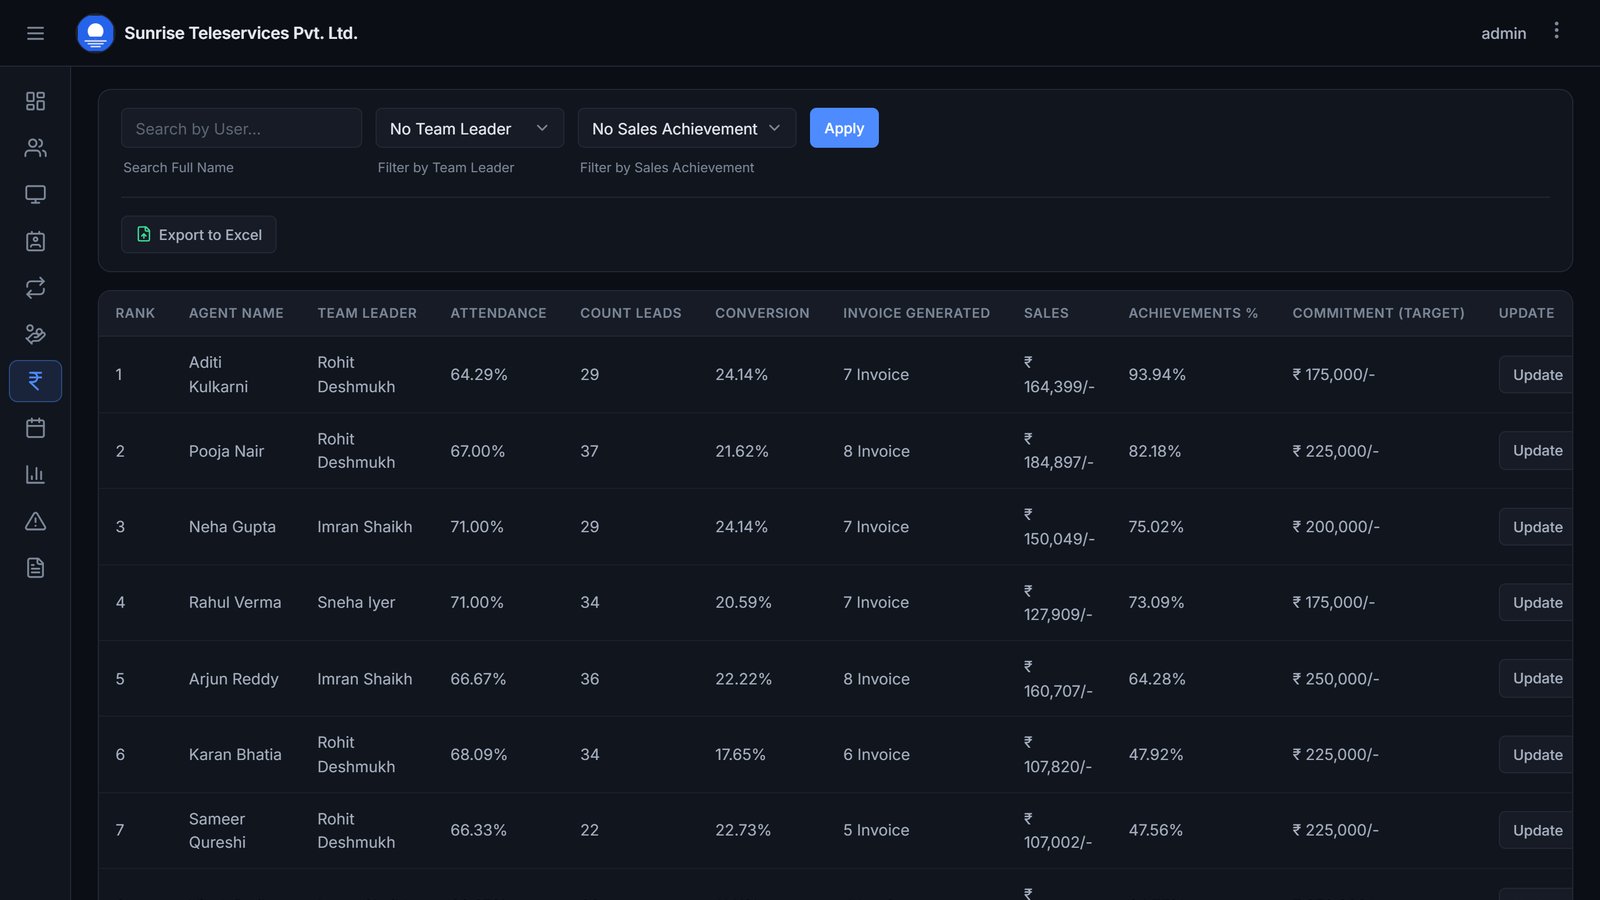Expand the No Team Leader dropdown
Viewport: 1600px width, 900px height.
pos(470,128)
